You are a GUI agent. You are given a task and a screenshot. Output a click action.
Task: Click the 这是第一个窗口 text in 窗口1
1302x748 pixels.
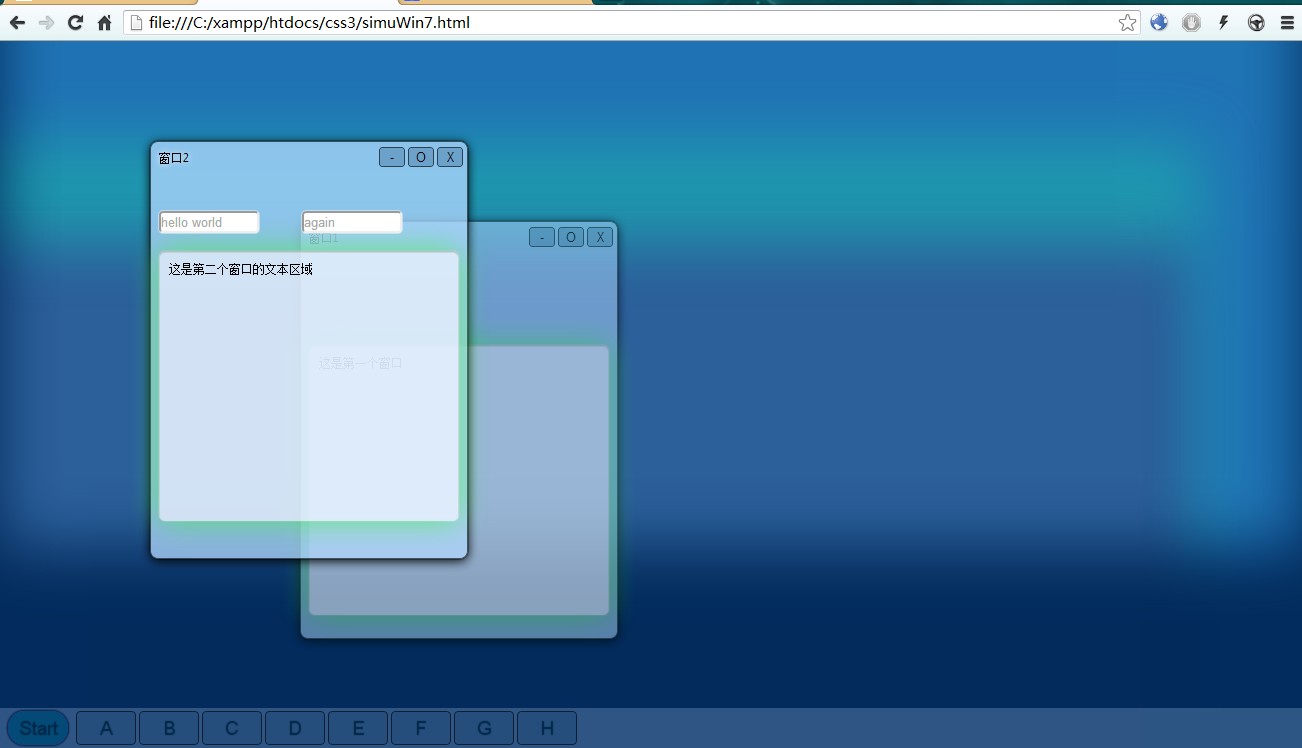361,363
